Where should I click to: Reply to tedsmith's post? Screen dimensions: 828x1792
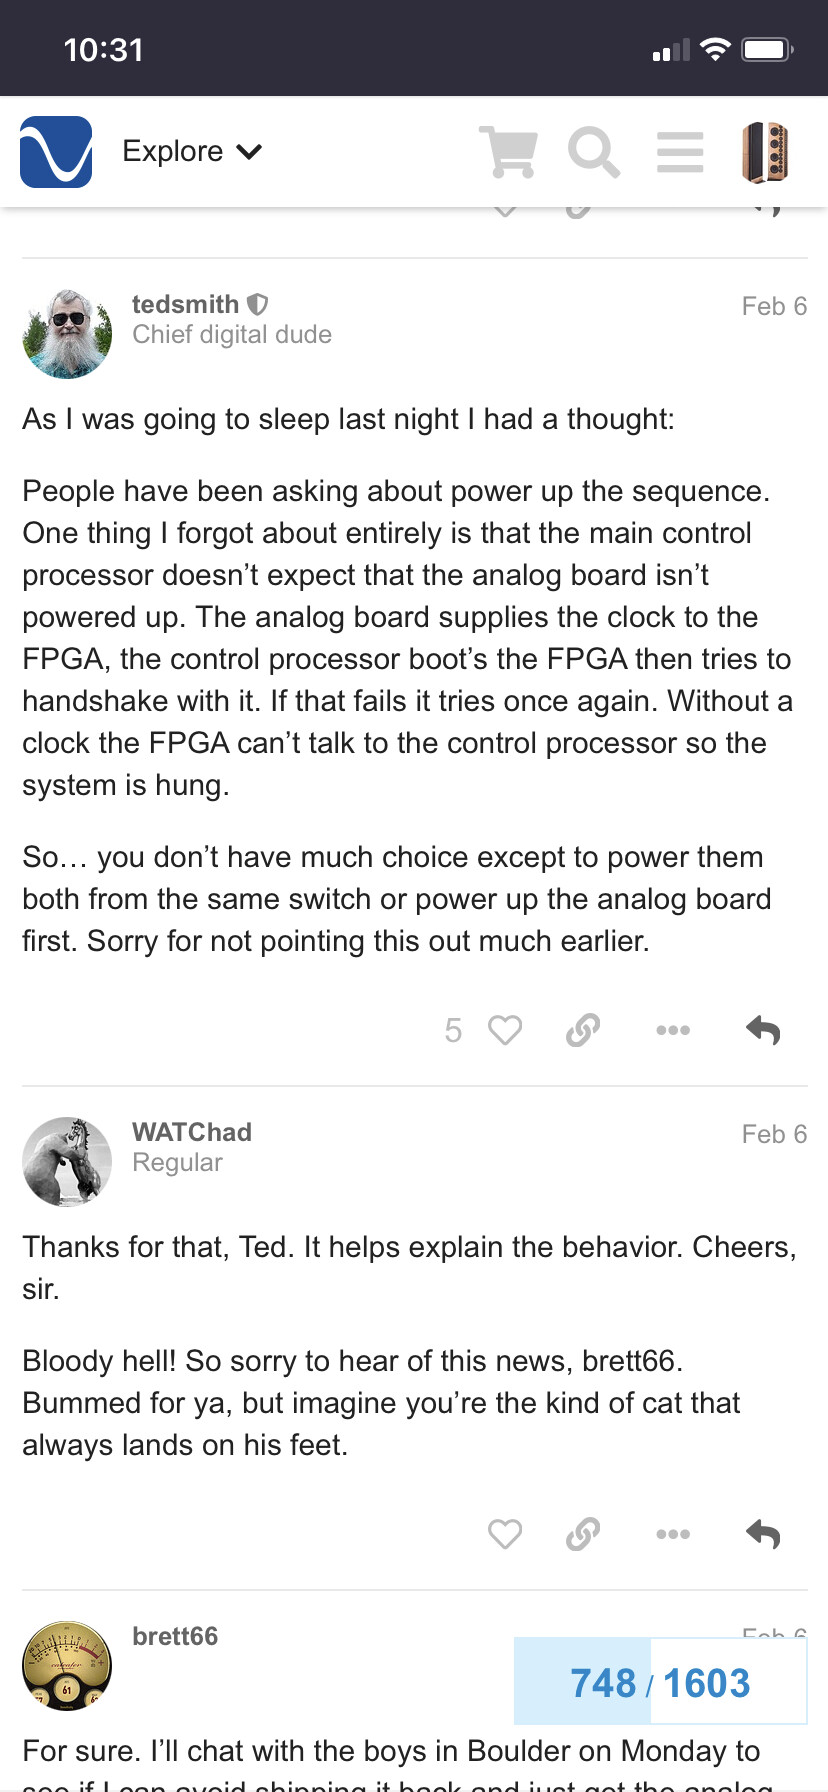pos(763,1030)
